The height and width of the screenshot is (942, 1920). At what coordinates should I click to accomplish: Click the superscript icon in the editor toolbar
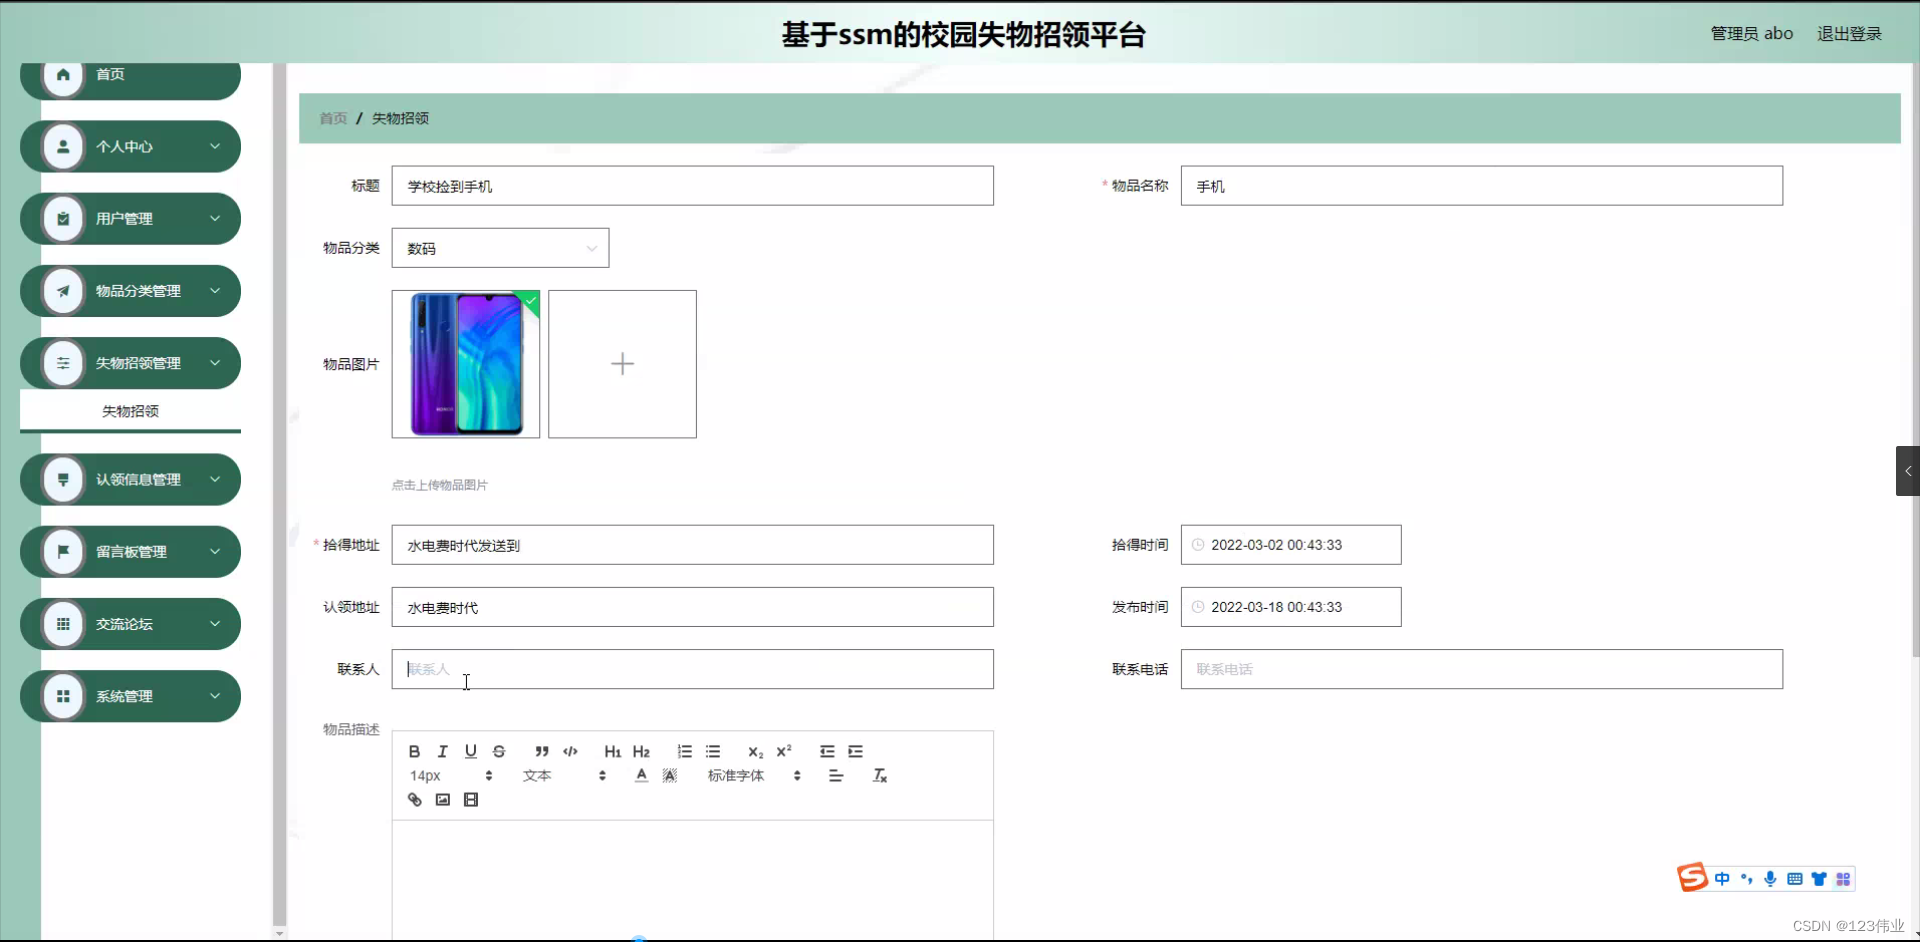pyautogui.click(x=785, y=751)
